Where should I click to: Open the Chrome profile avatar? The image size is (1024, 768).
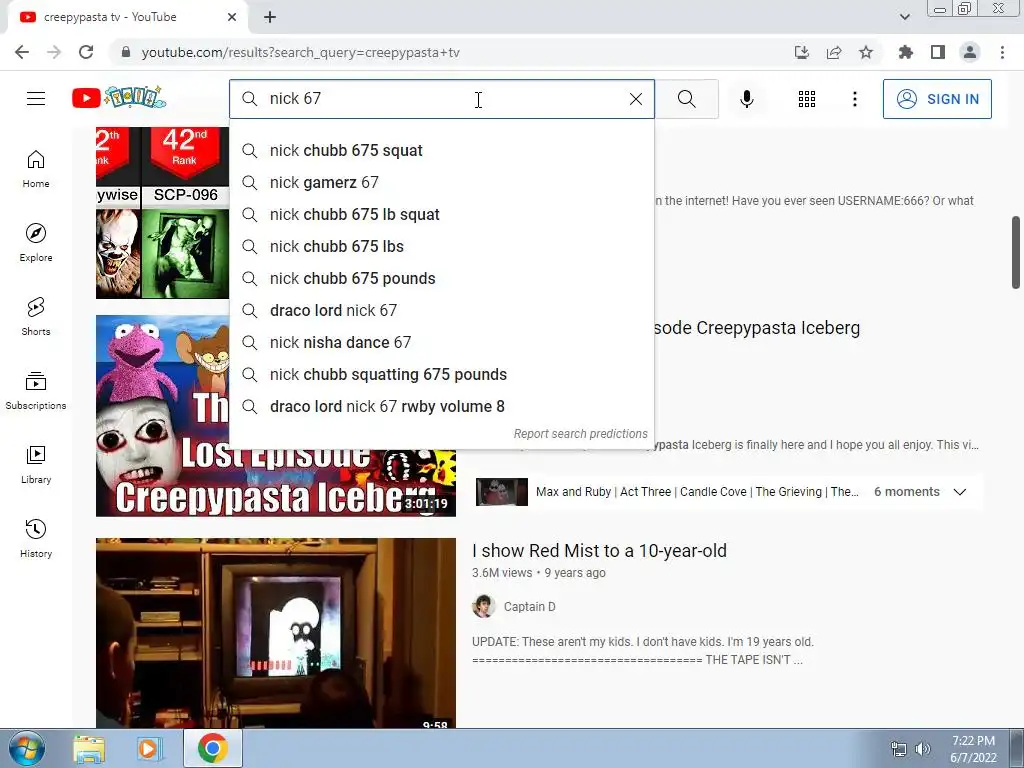coord(970,52)
